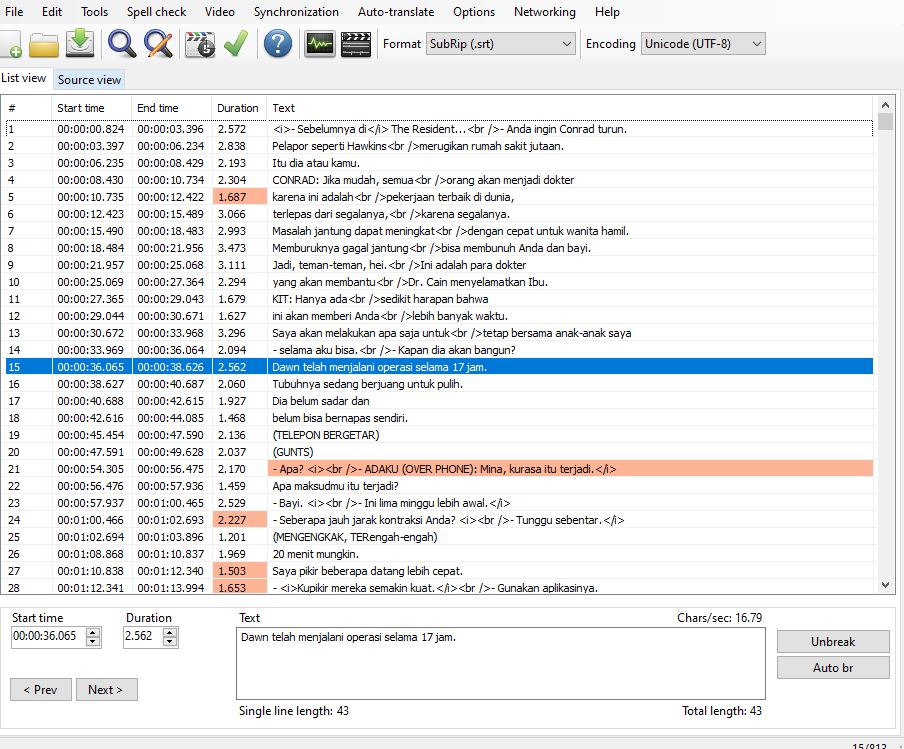Click the list scrollbar up arrow
This screenshot has width=904, height=749.
click(885, 105)
